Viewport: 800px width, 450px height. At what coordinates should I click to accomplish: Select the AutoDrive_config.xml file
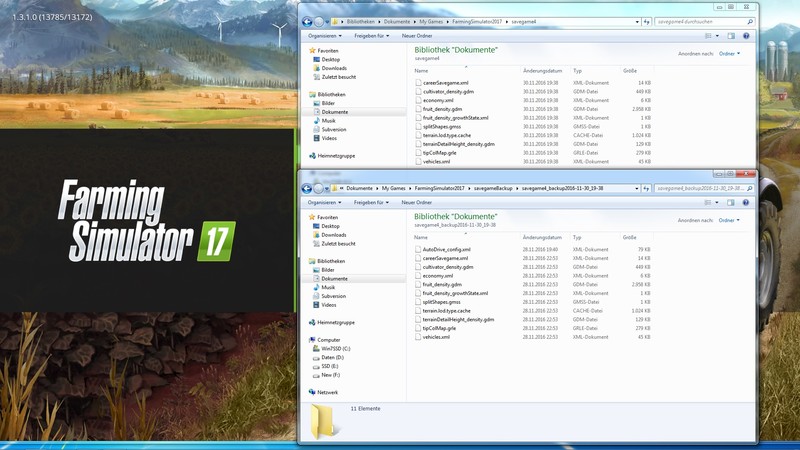pos(446,249)
